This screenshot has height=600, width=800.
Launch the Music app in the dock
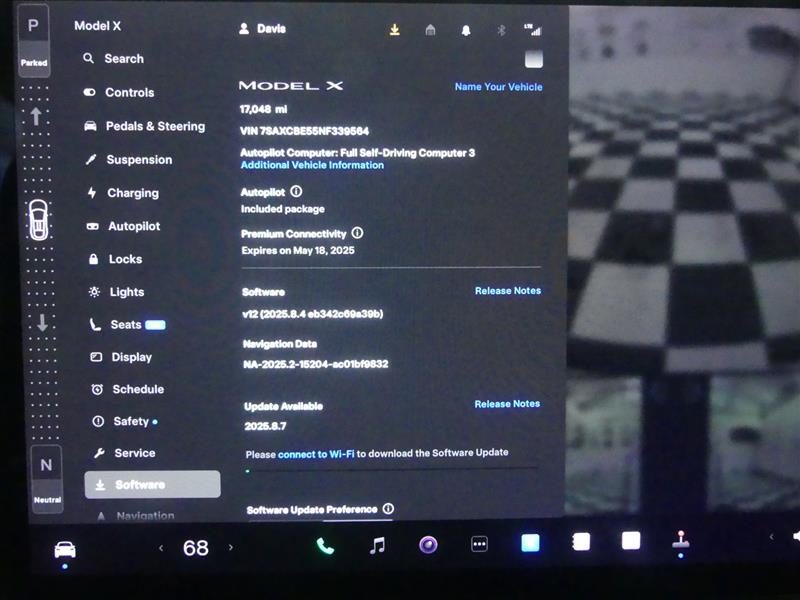point(377,545)
